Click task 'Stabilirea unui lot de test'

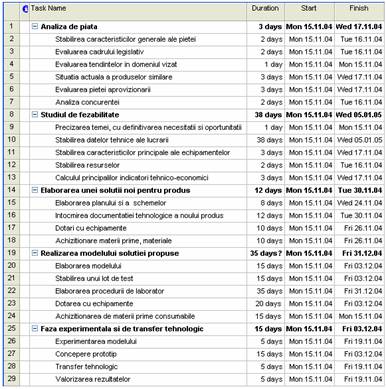click(x=94, y=279)
